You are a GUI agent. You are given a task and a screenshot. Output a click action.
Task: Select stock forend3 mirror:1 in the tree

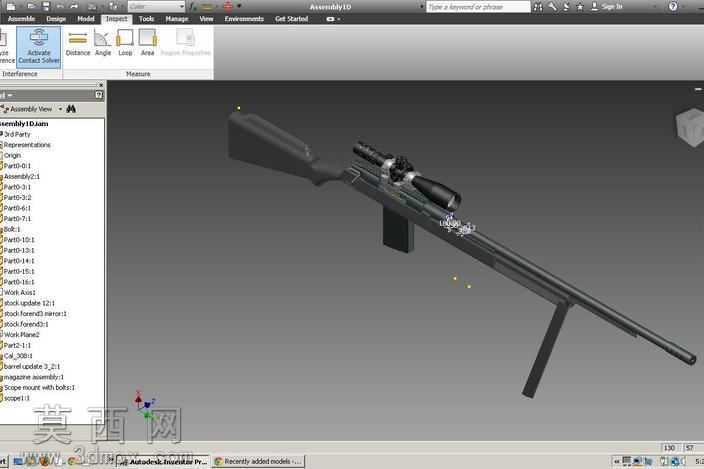click(35, 313)
